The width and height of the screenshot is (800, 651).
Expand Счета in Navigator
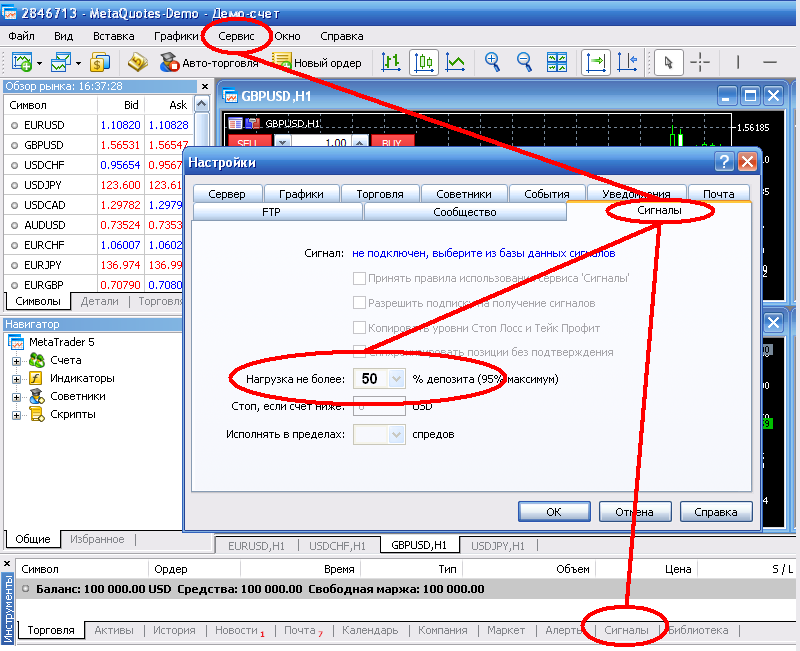(x=16, y=361)
